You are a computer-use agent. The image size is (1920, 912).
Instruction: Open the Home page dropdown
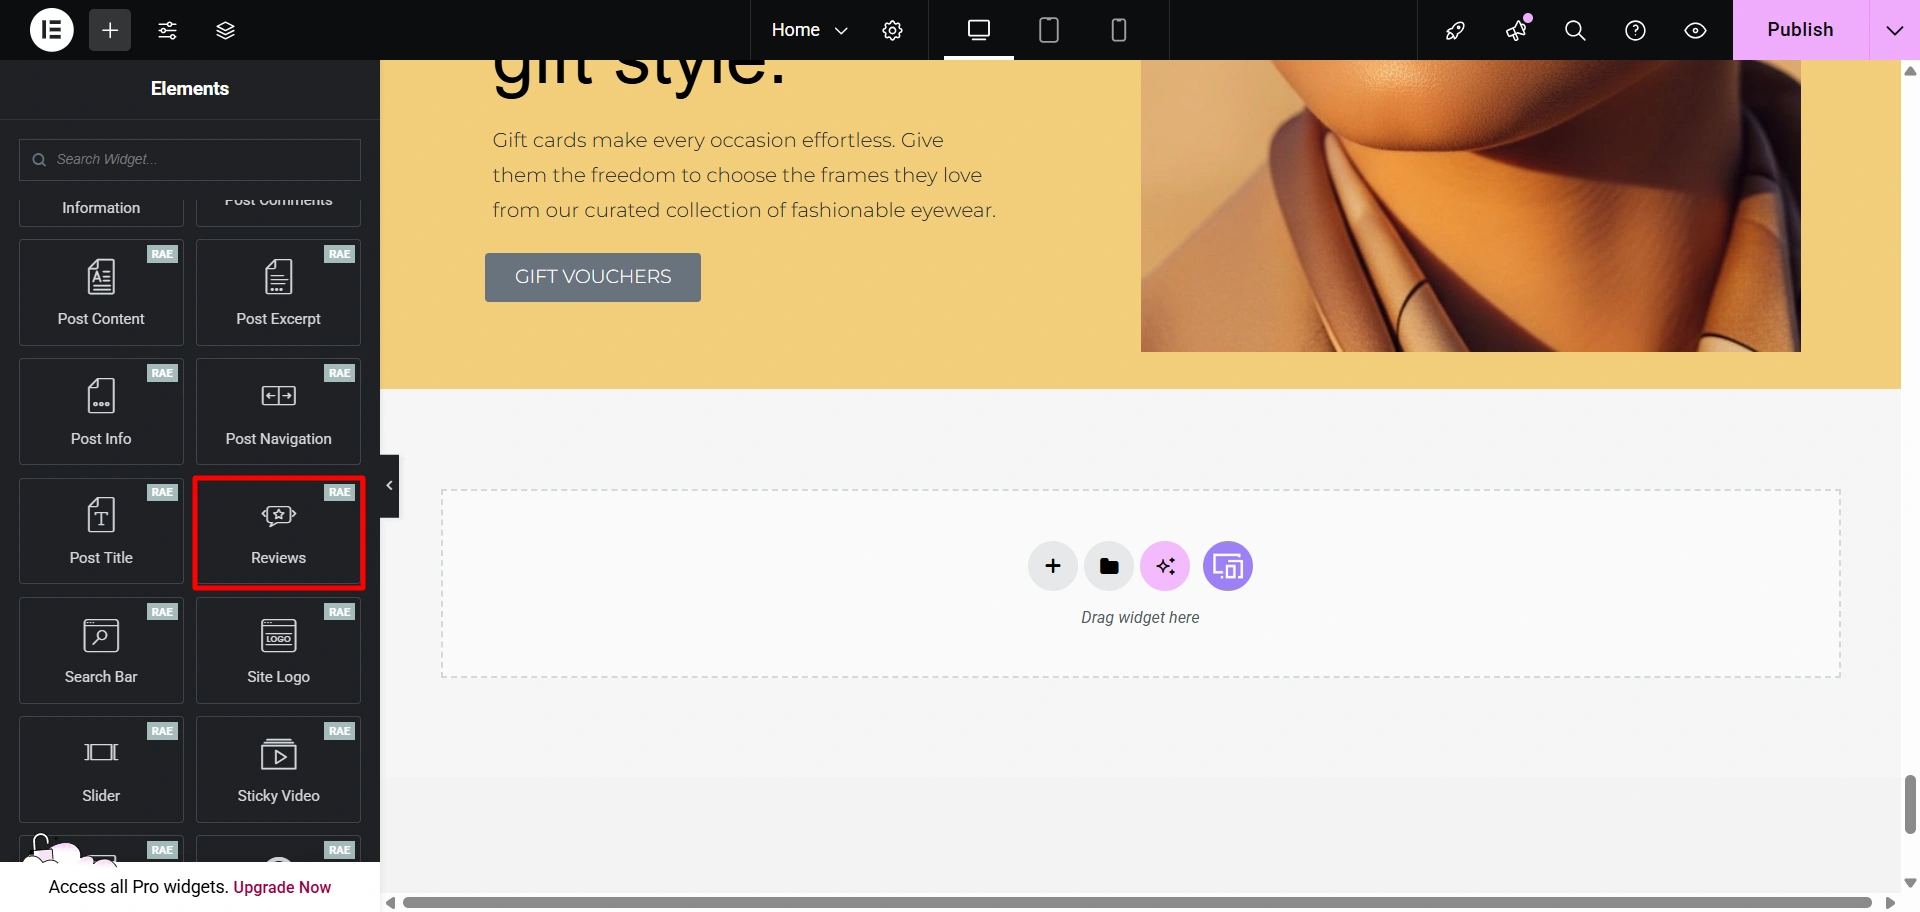(x=809, y=30)
